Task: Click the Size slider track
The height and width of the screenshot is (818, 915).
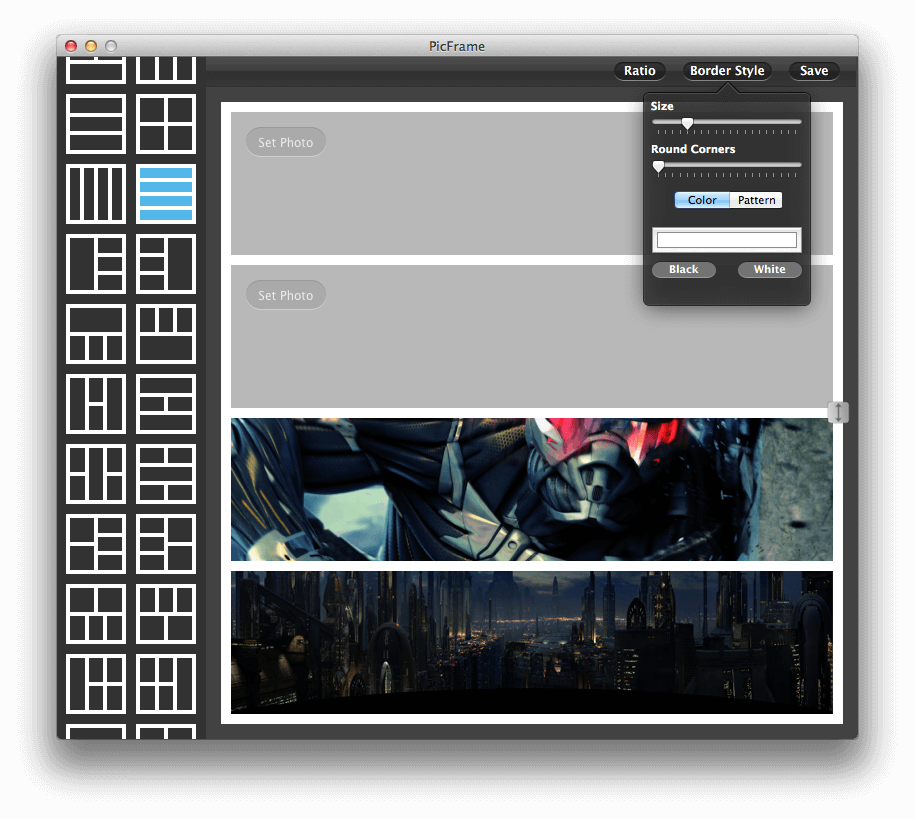Action: tap(727, 122)
